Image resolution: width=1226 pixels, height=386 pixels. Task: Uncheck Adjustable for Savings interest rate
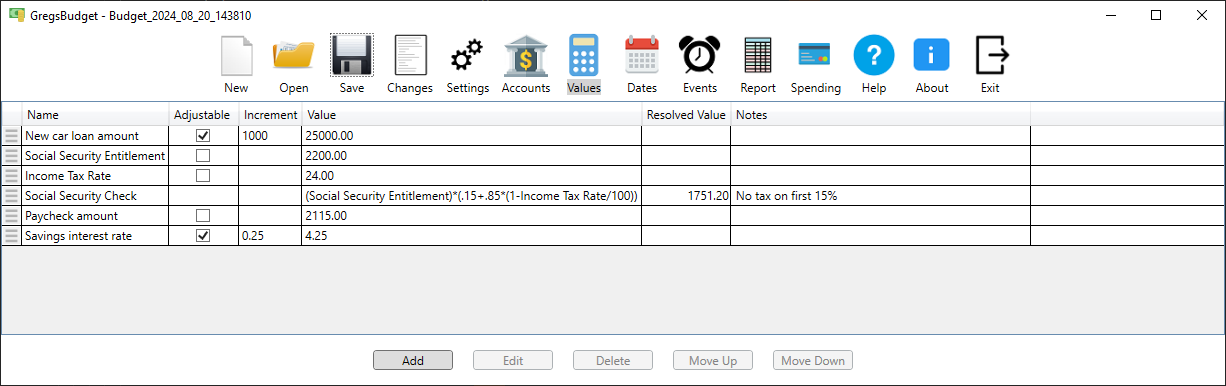pyautogui.click(x=203, y=235)
